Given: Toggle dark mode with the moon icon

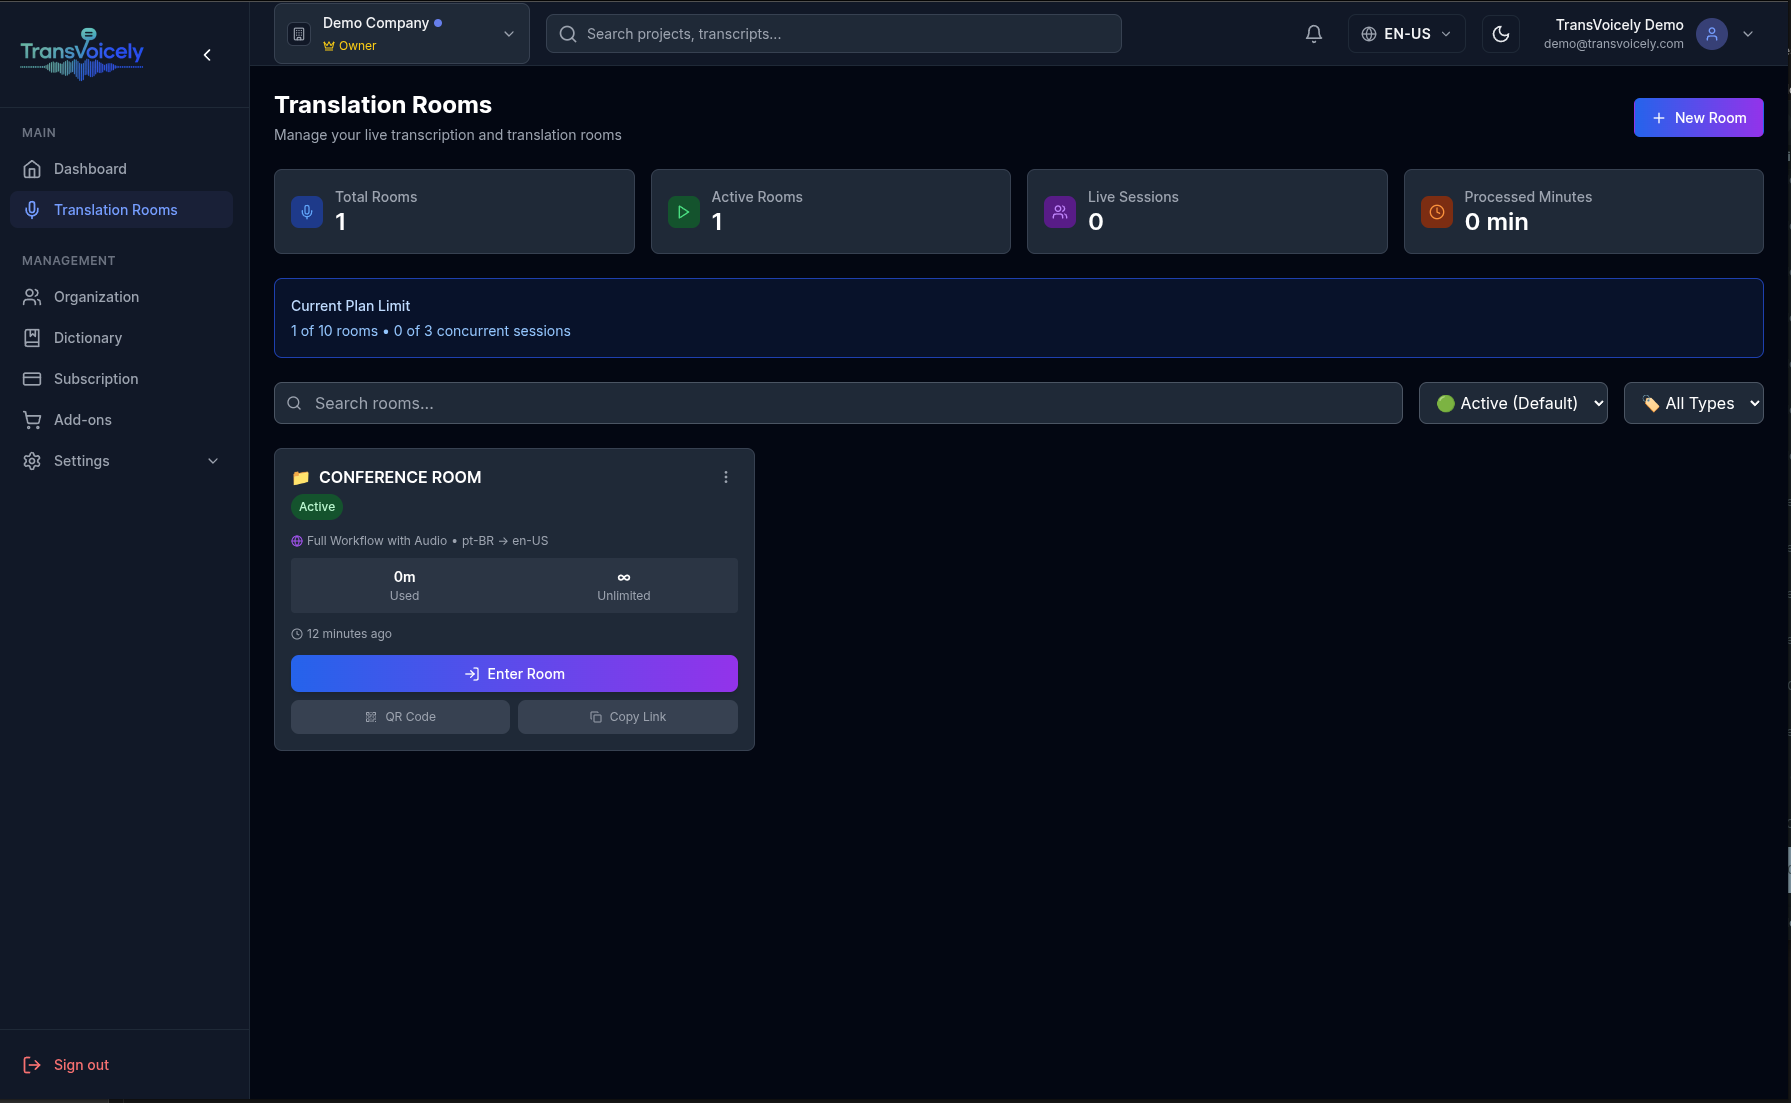Looking at the screenshot, I should [x=1500, y=33].
